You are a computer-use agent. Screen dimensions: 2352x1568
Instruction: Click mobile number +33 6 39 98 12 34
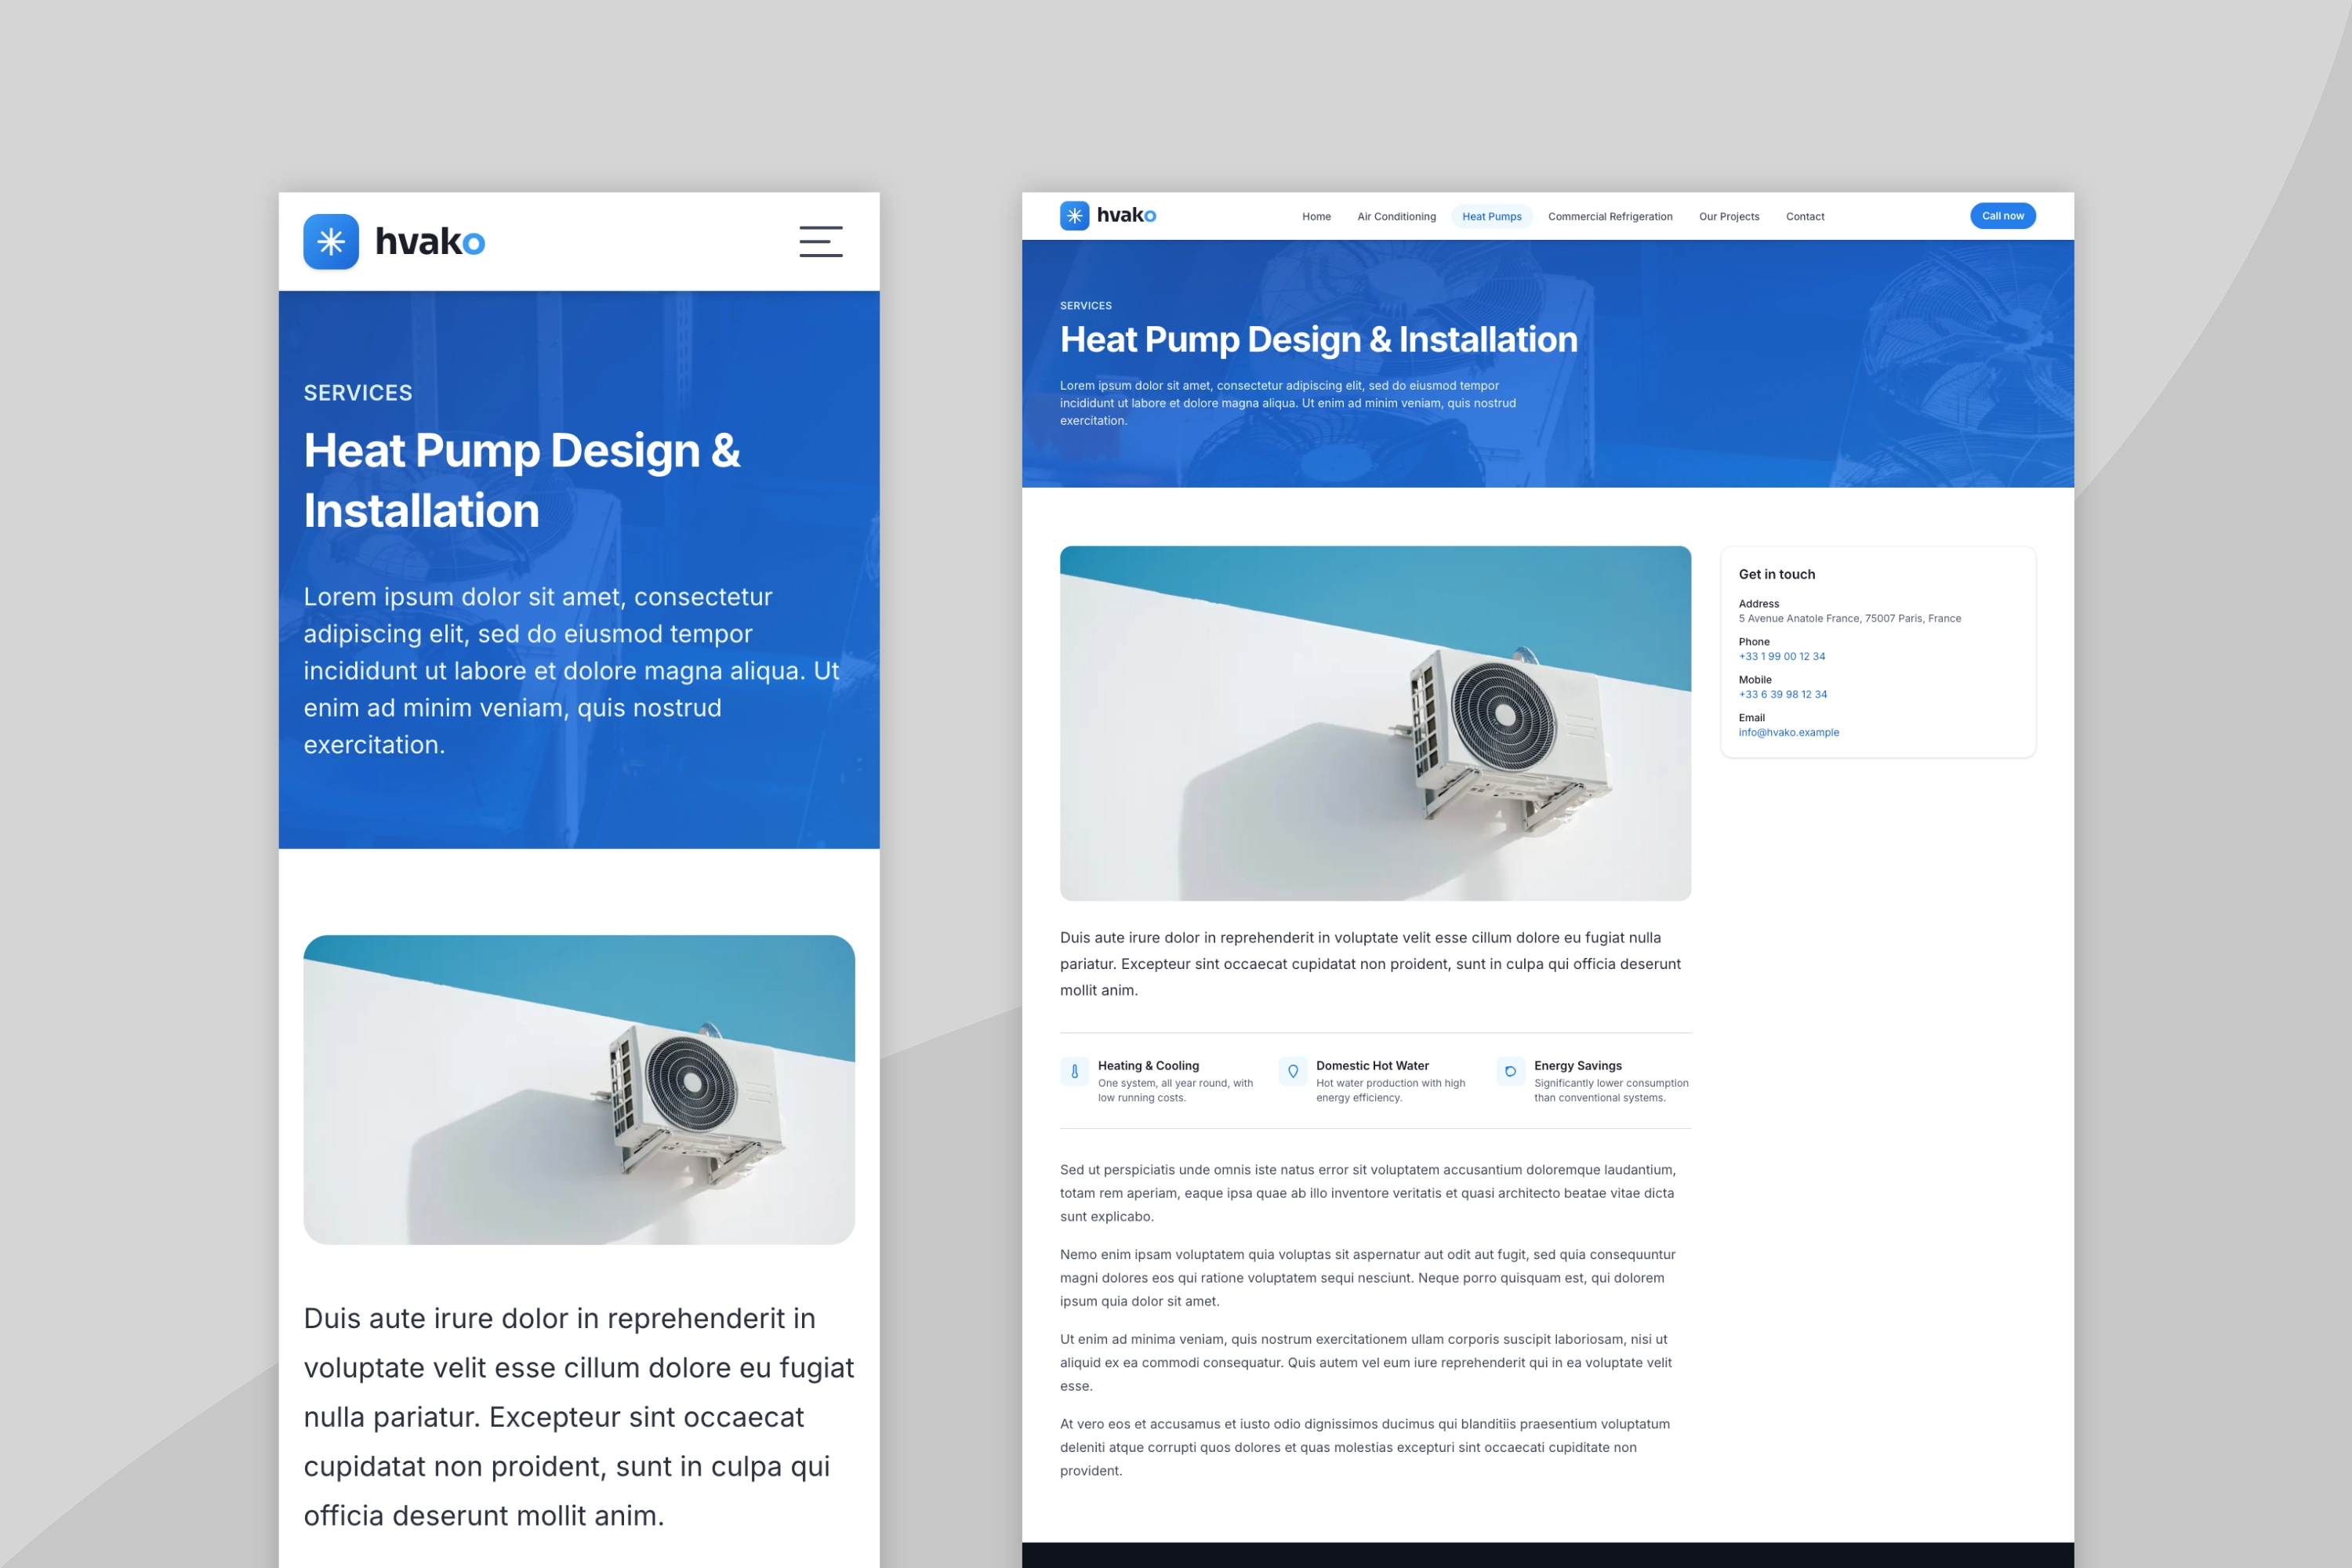click(1782, 694)
